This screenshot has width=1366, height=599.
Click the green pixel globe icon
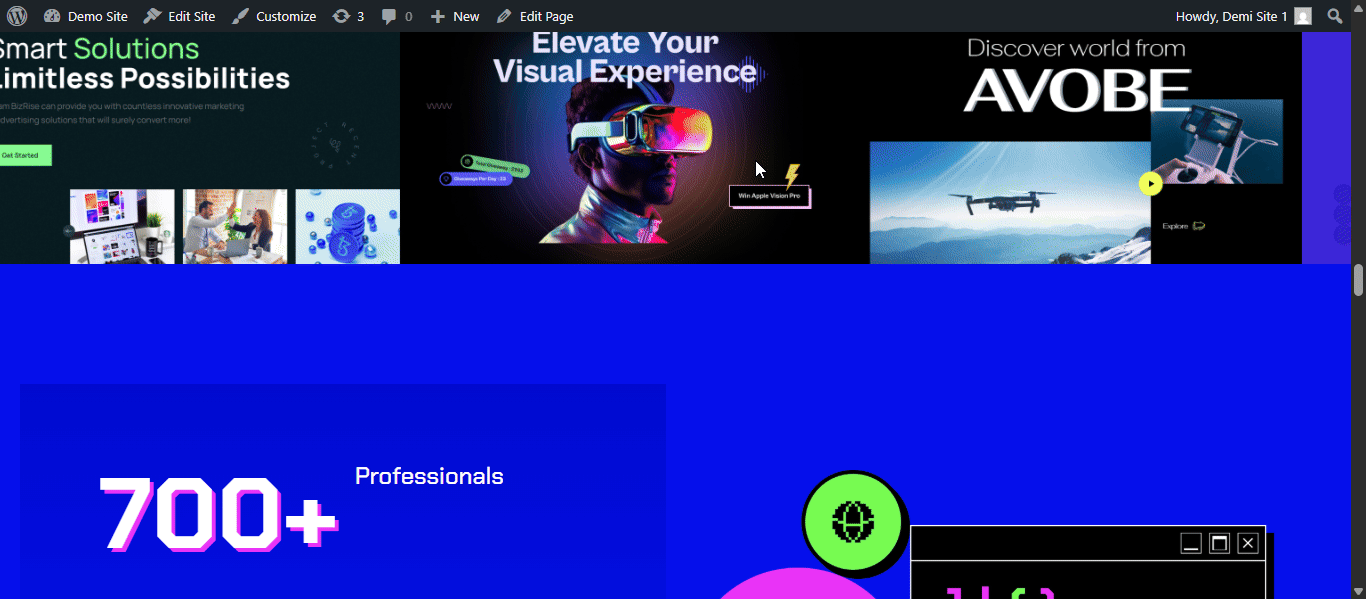853,521
